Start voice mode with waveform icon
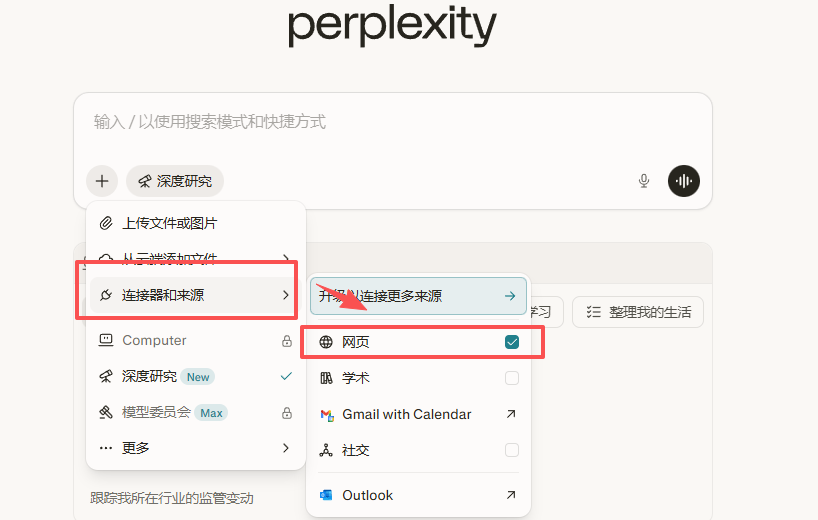 click(684, 181)
